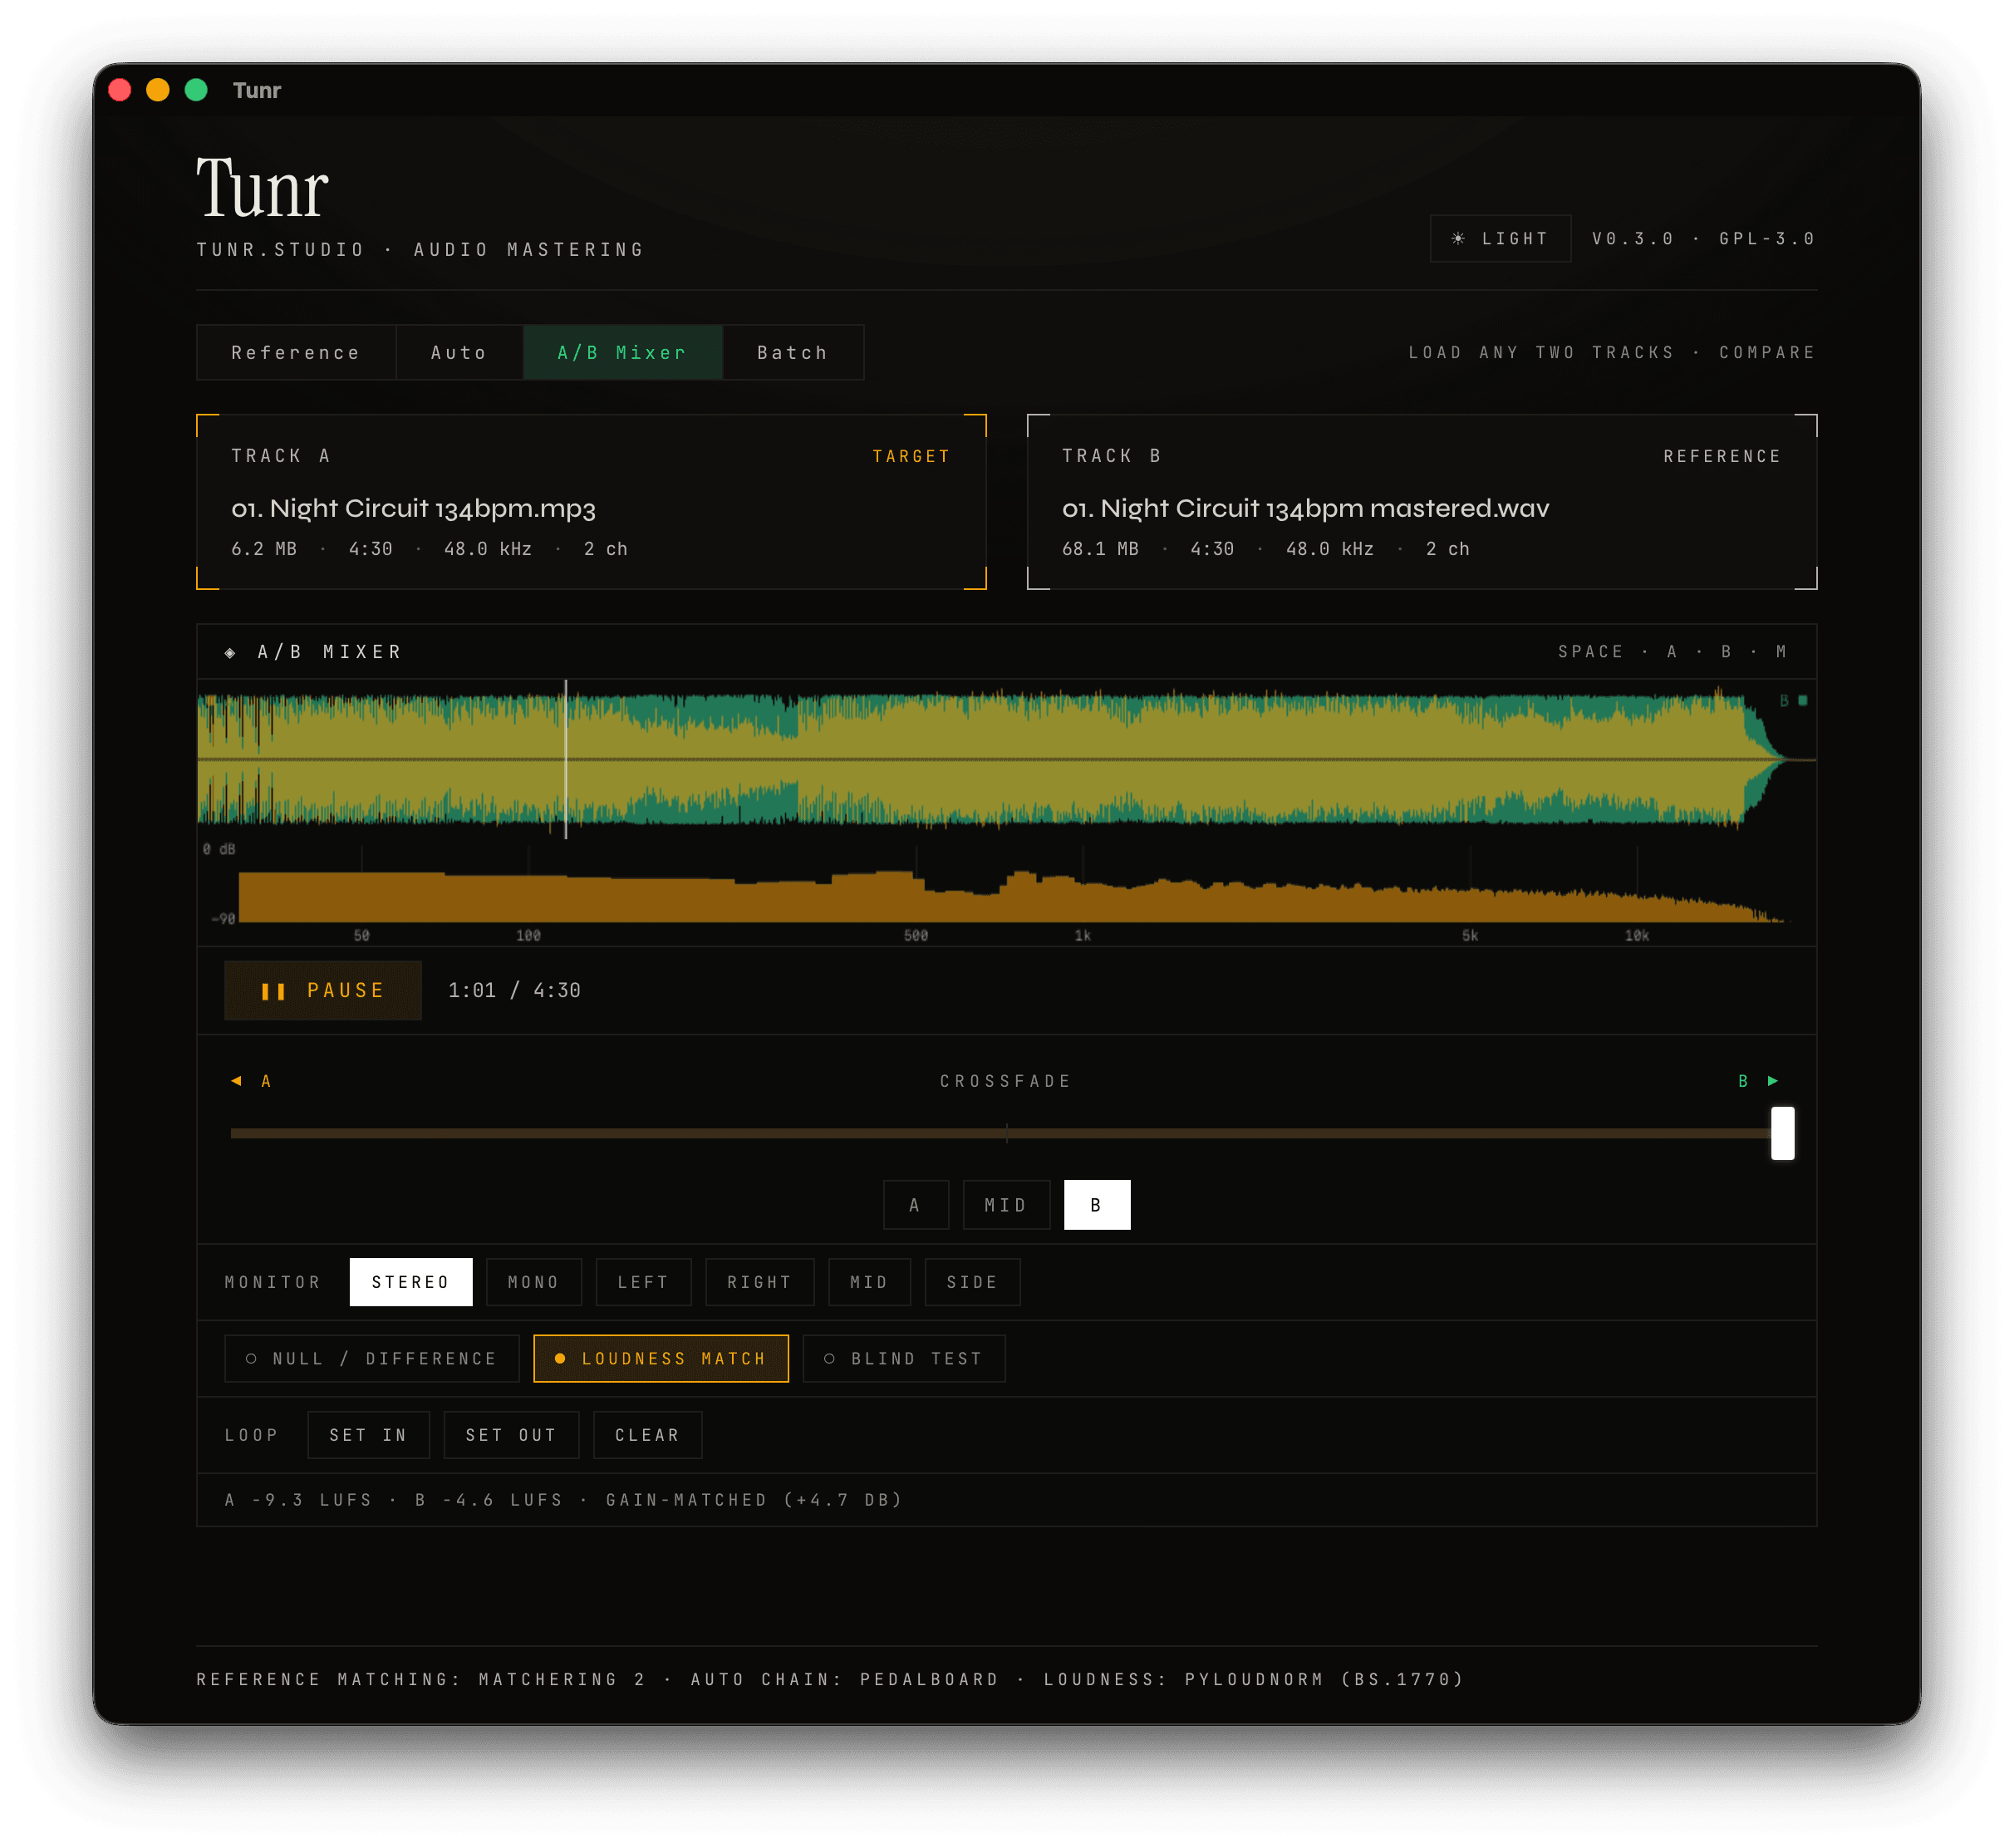Click the footer Reference Matching credits

(x=830, y=1679)
